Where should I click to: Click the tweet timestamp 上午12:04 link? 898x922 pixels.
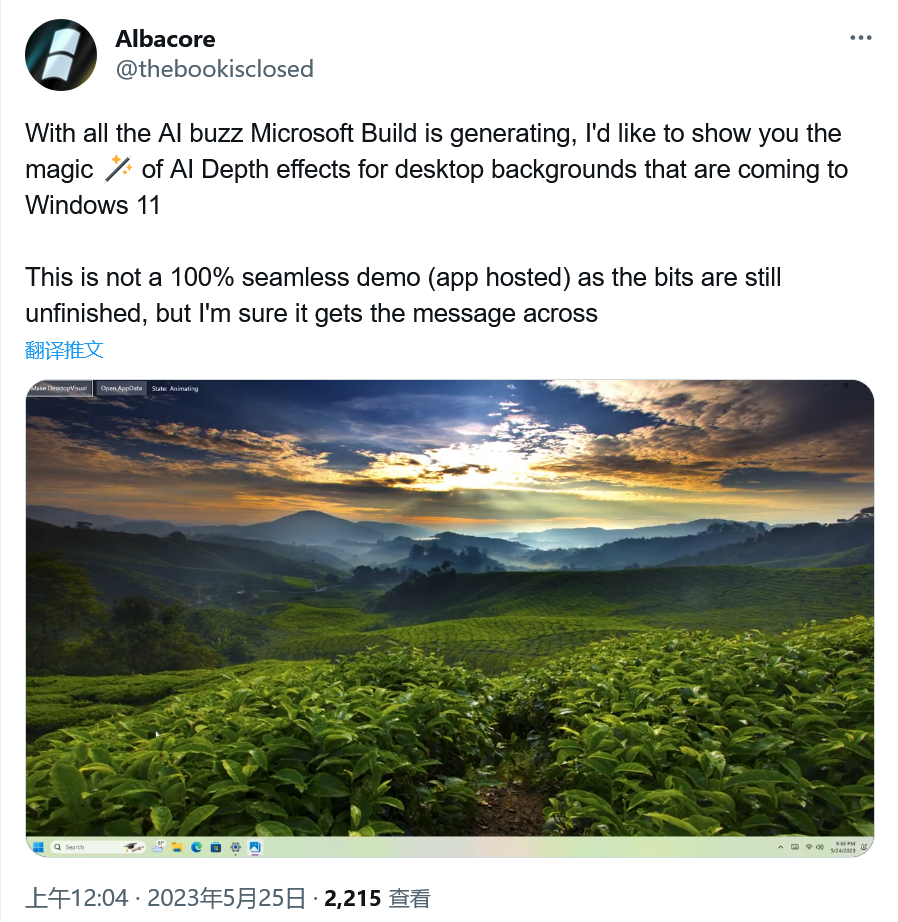(76, 898)
